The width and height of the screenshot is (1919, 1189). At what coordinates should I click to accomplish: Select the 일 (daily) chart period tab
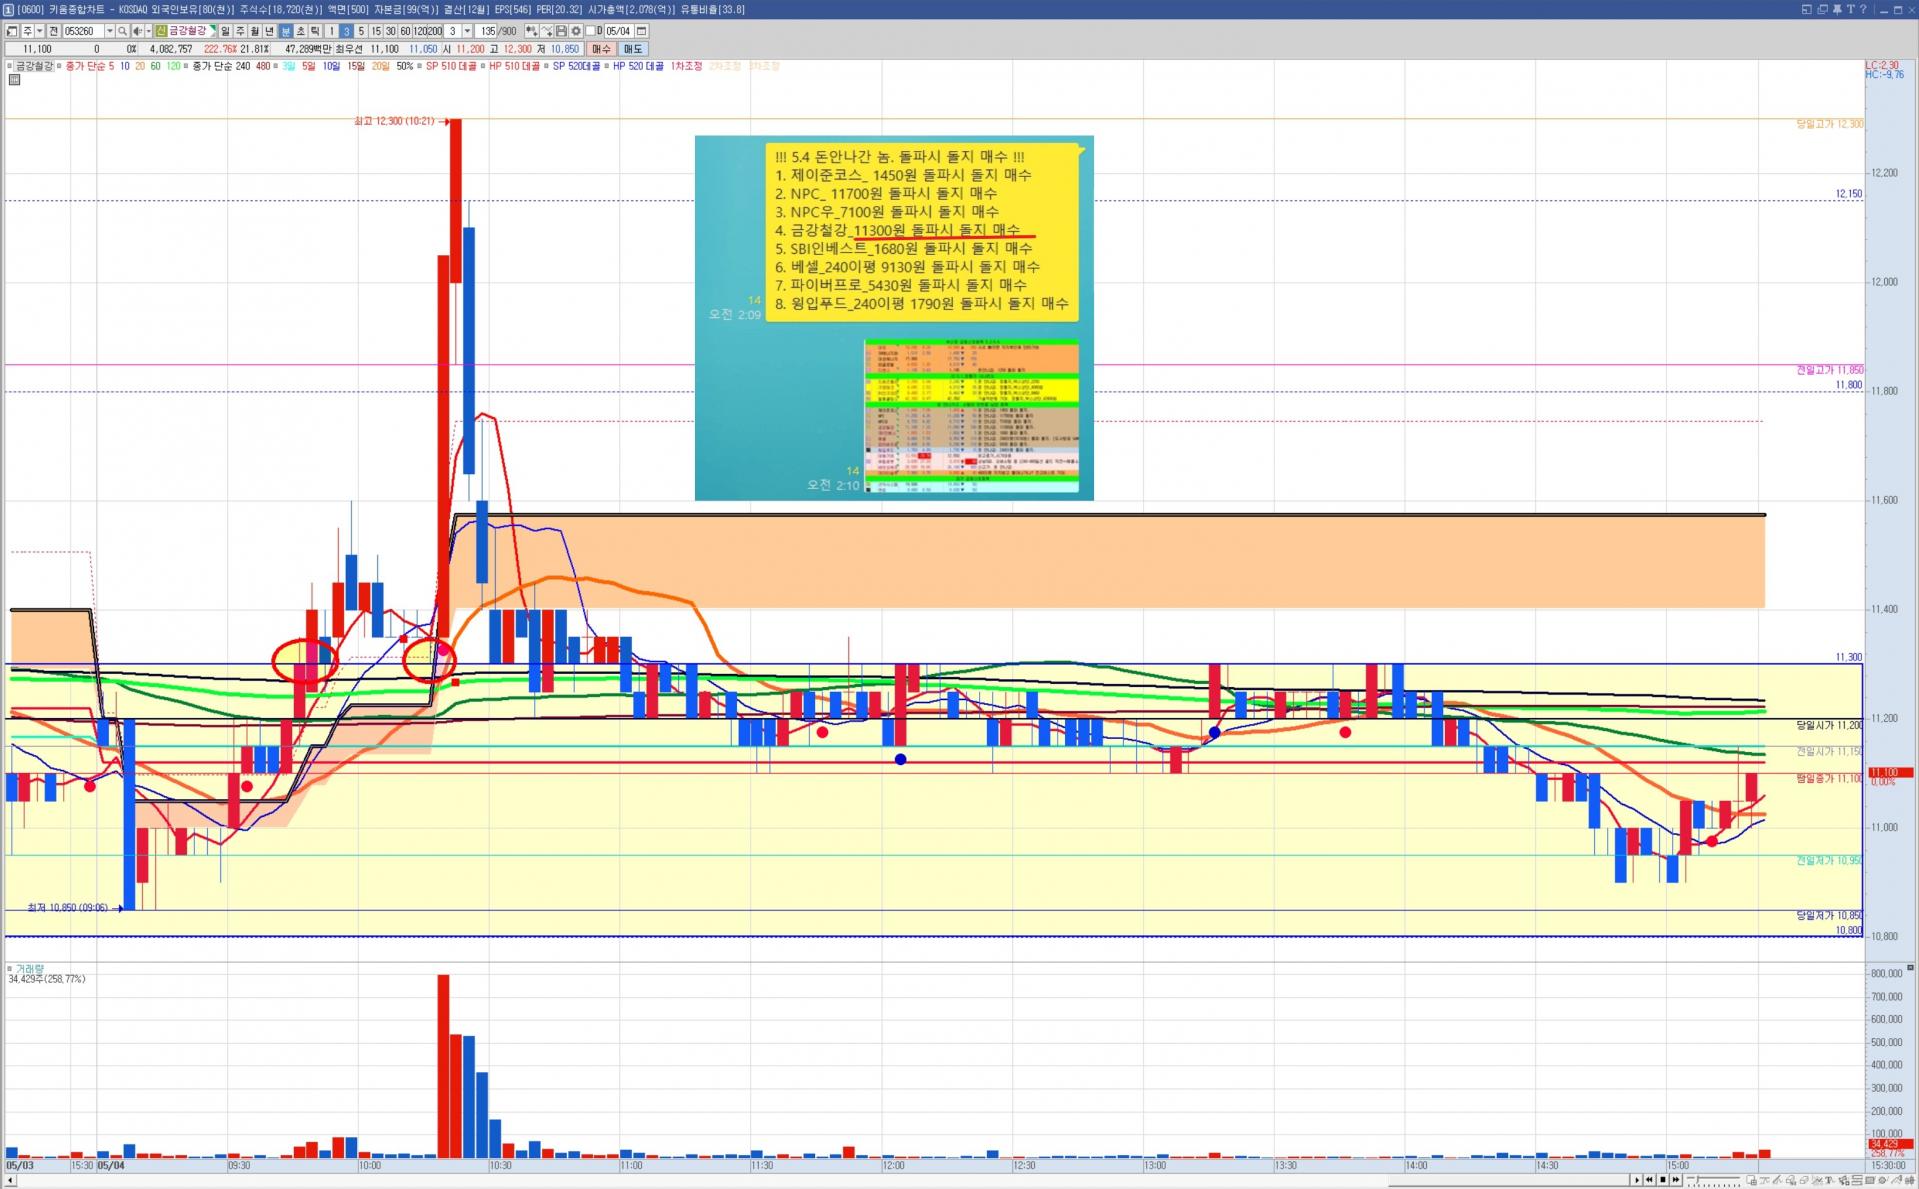[225, 31]
